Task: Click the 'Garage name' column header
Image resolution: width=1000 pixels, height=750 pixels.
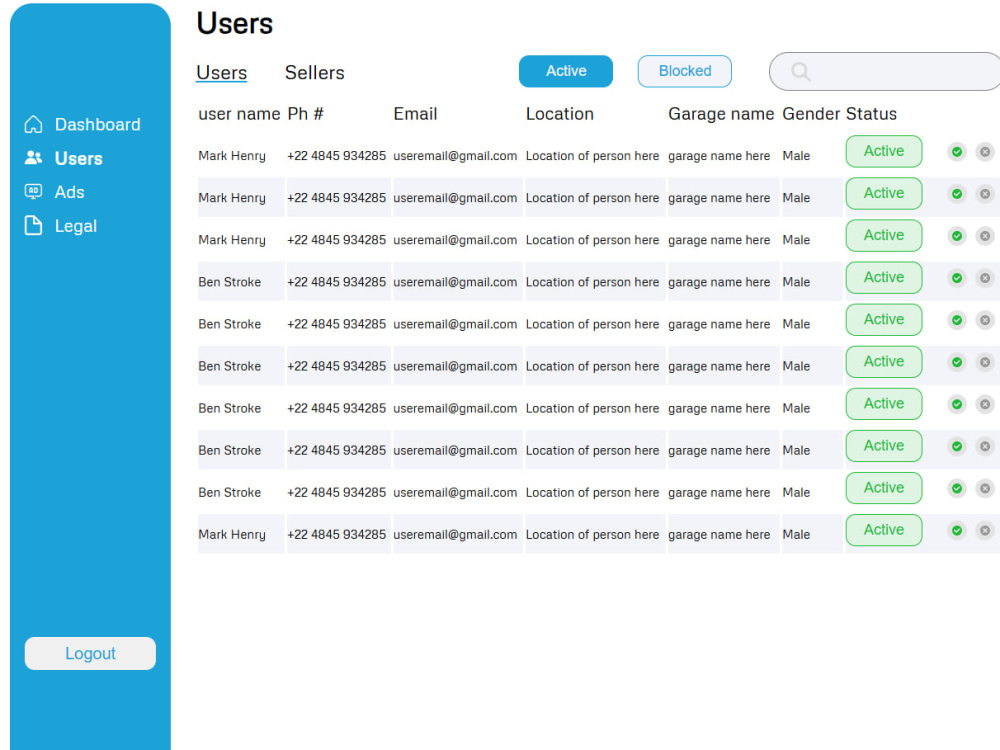Action: click(x=721, y=114)
